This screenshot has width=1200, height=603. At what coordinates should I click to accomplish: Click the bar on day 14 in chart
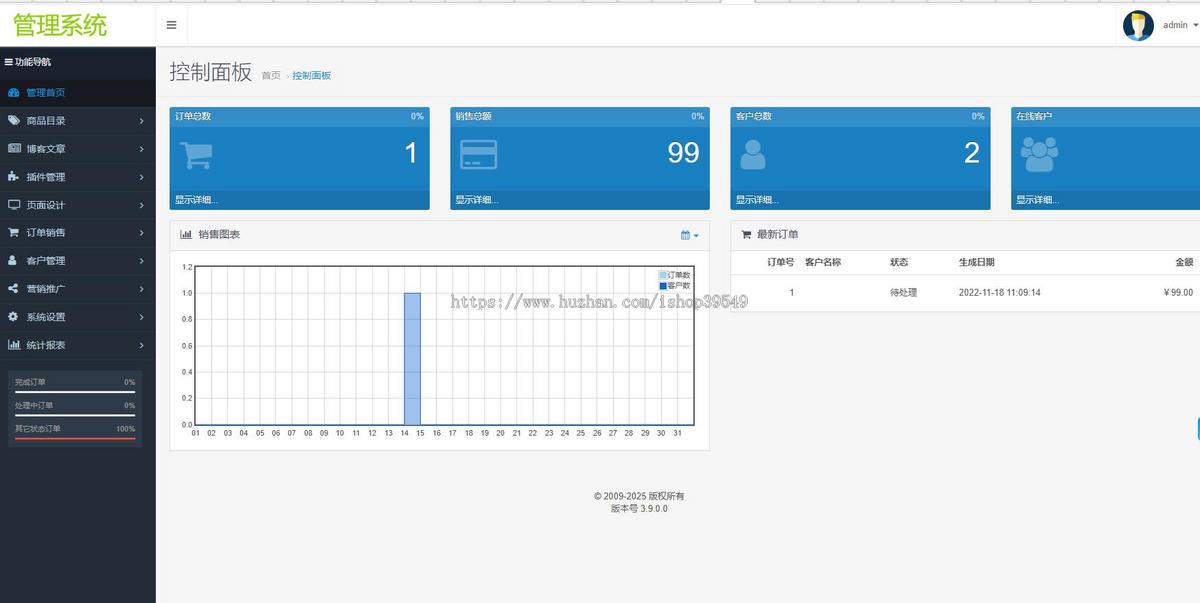click(412, 359)
